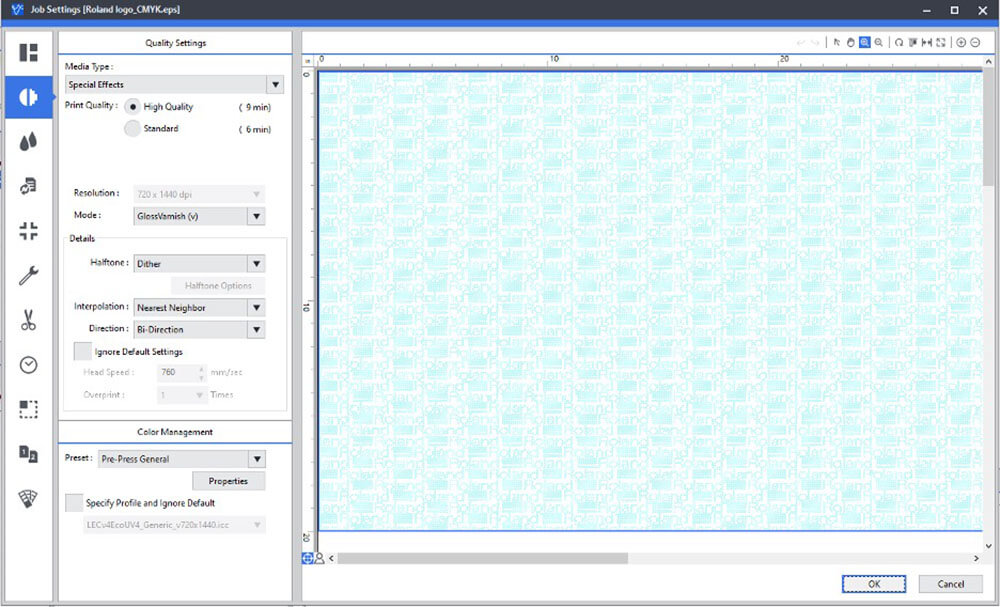Open the crop marks sidebar icon
The height and width of the screenshot is (607, 1000).
coord(28,231)
